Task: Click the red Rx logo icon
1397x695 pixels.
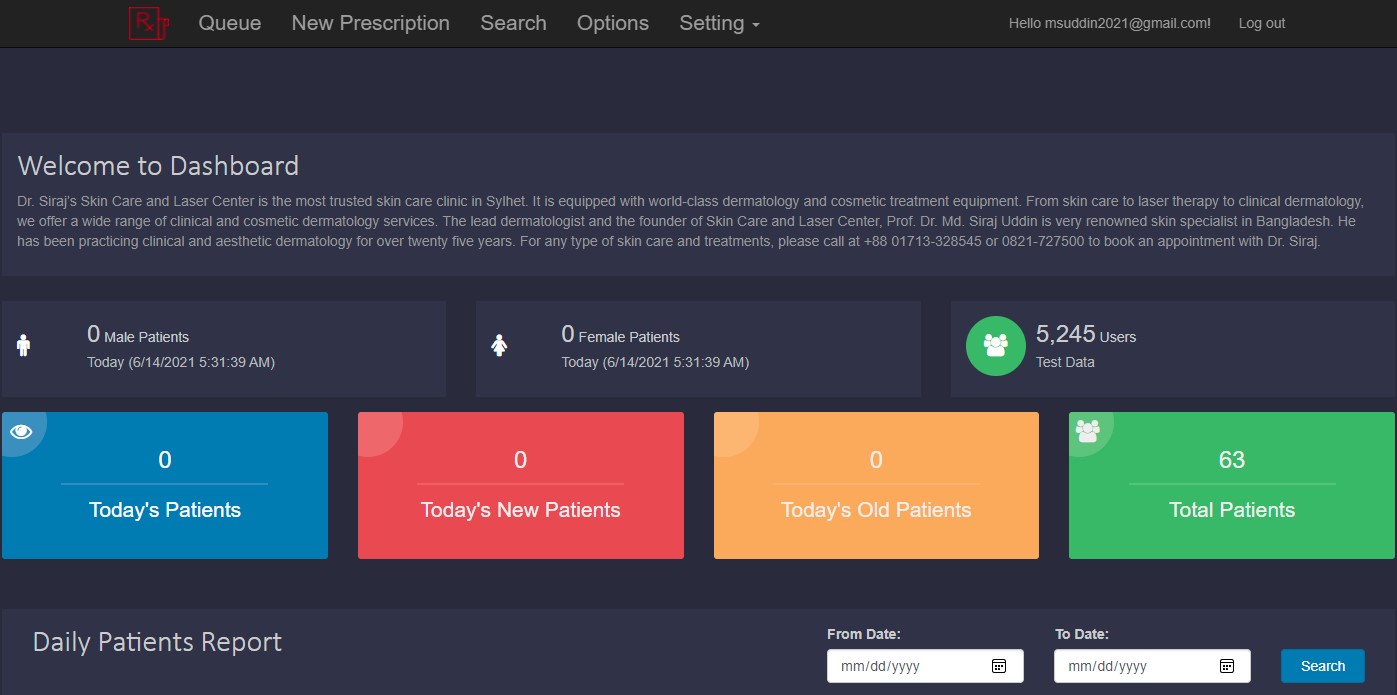Action: 148,23
